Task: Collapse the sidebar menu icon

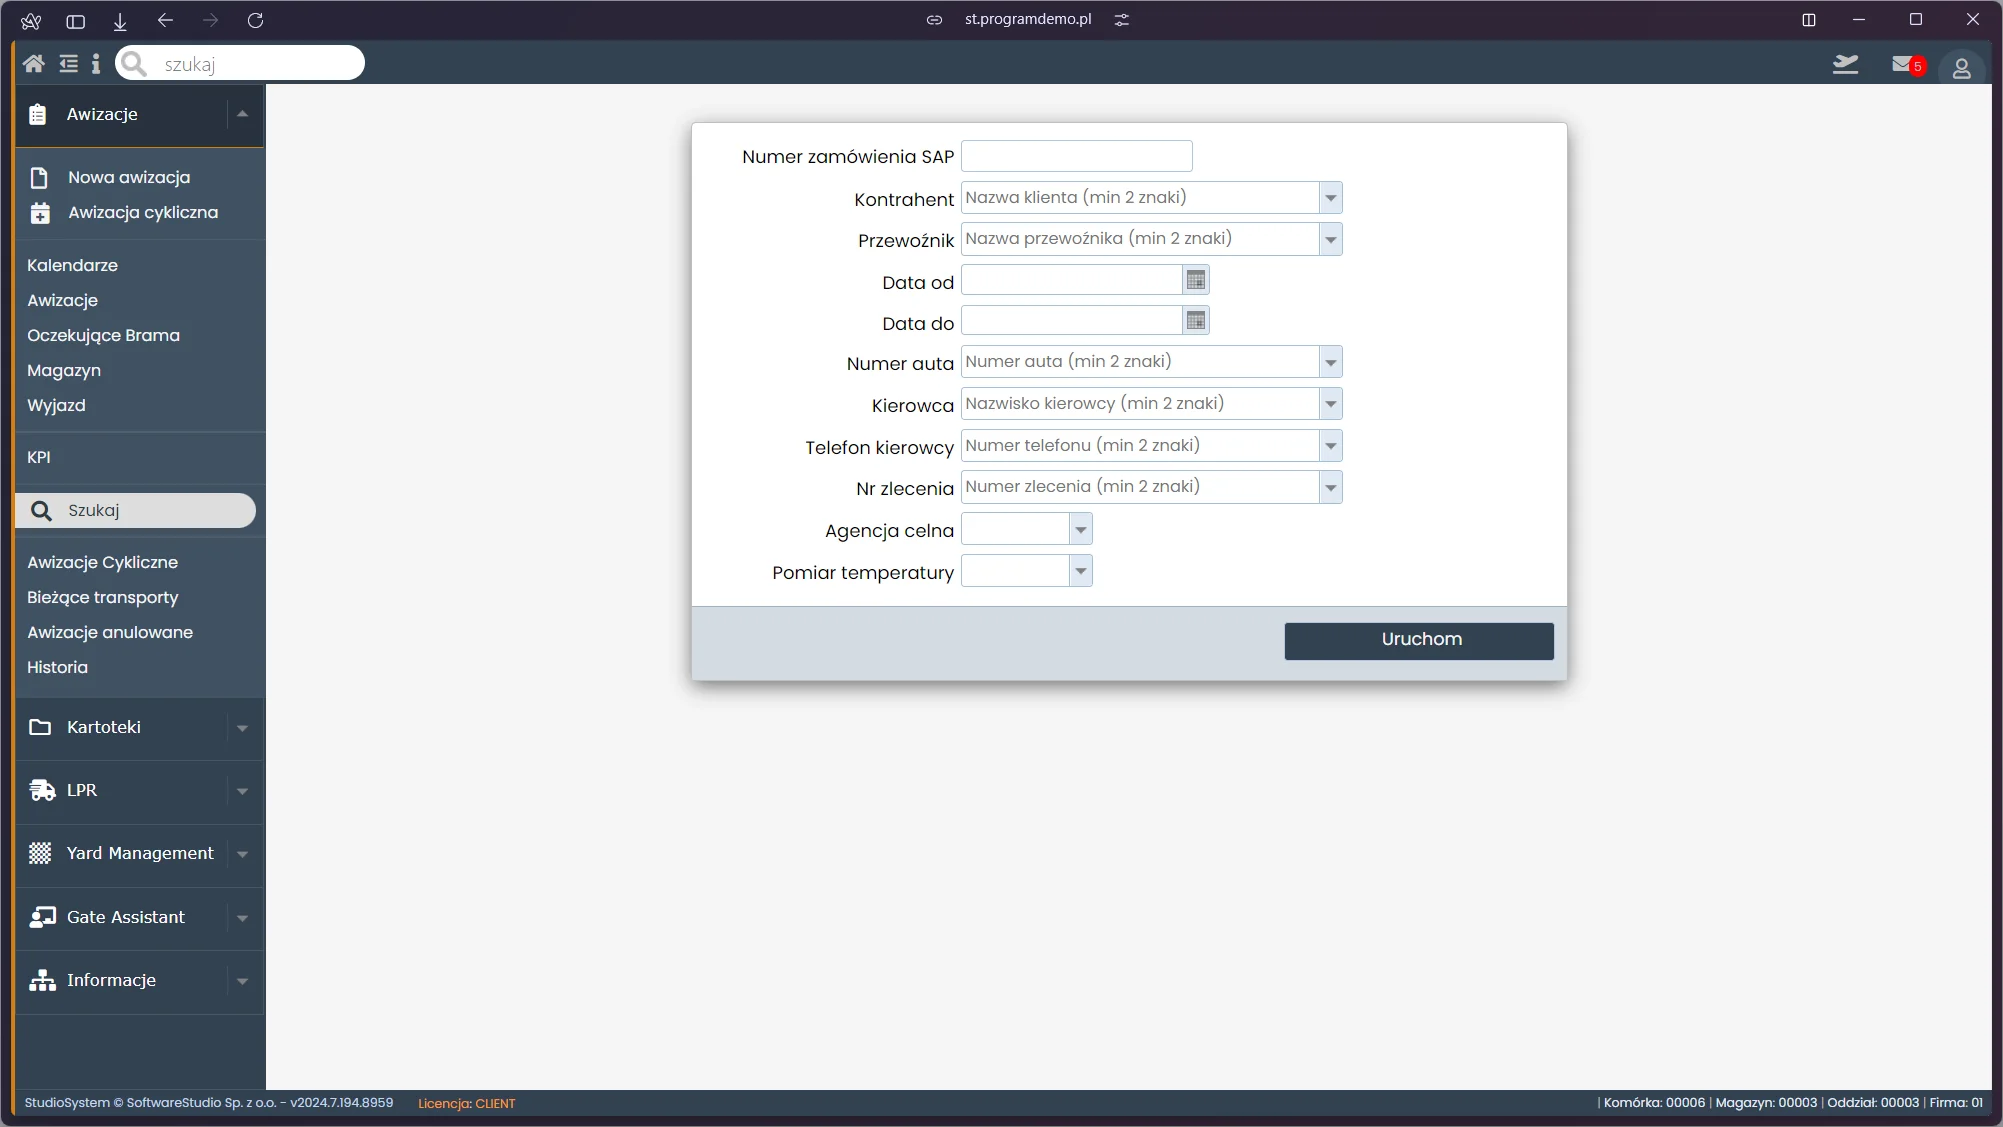Action: tap(68, 64)
